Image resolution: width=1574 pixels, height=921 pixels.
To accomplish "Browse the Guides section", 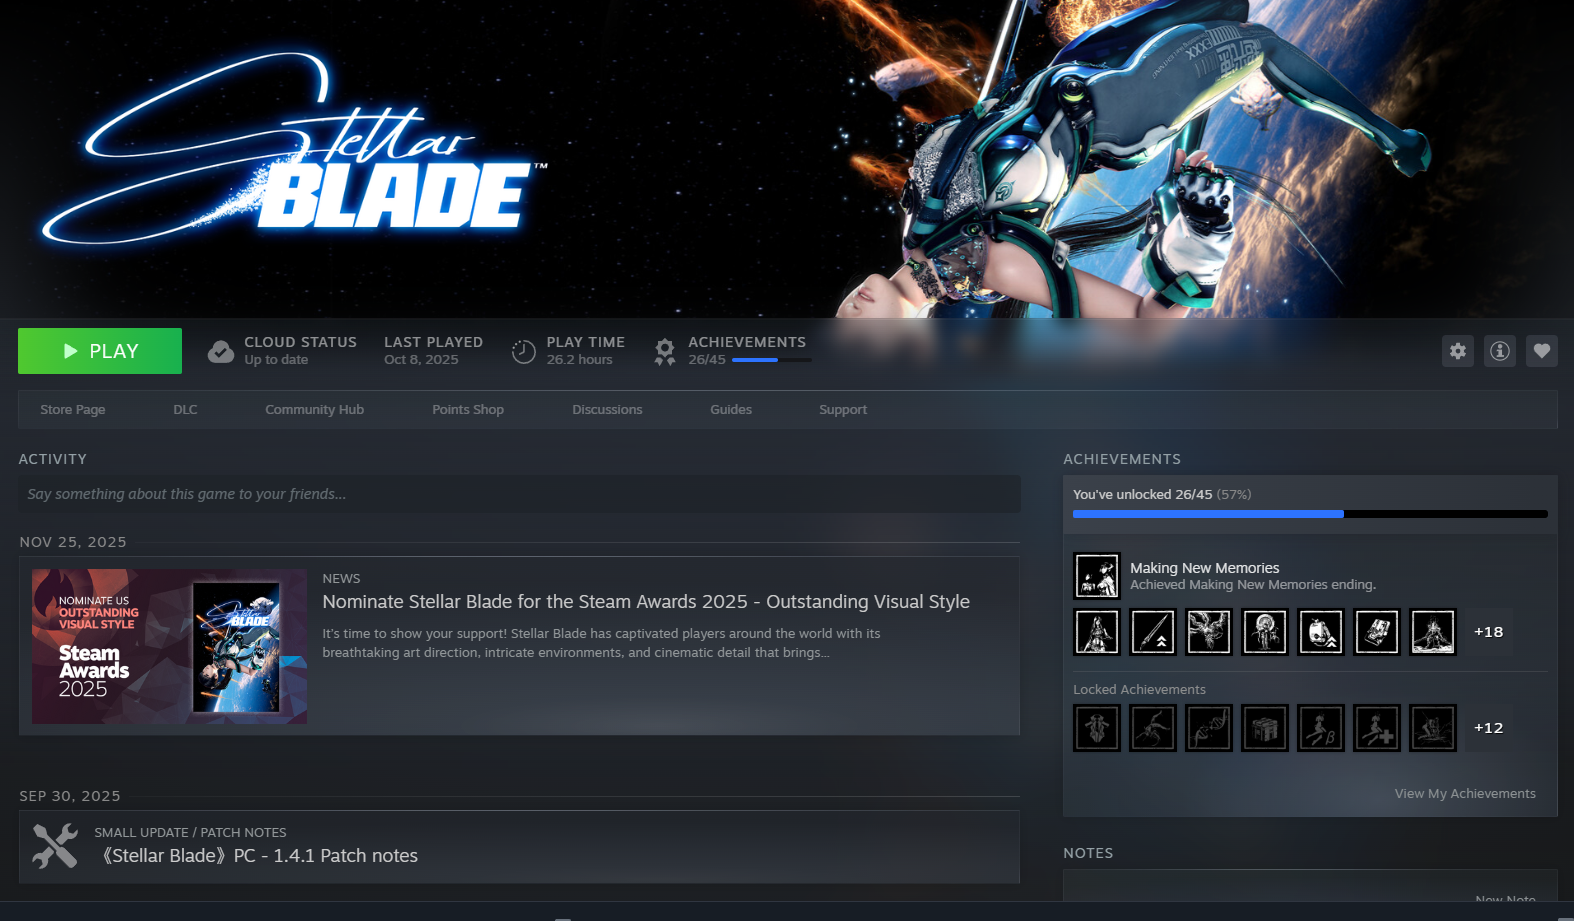I will 731,410.
